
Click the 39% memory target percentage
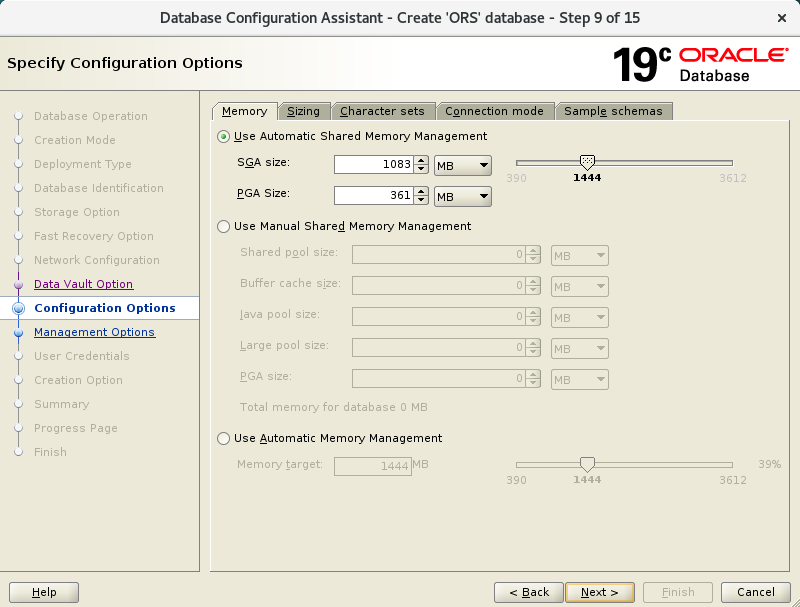(x=769, y=464)
